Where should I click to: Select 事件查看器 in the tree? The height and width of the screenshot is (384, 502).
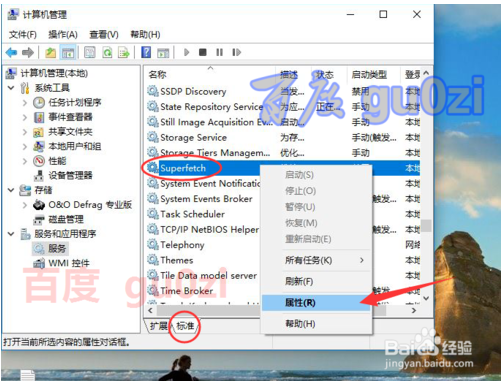pos(70,117)
